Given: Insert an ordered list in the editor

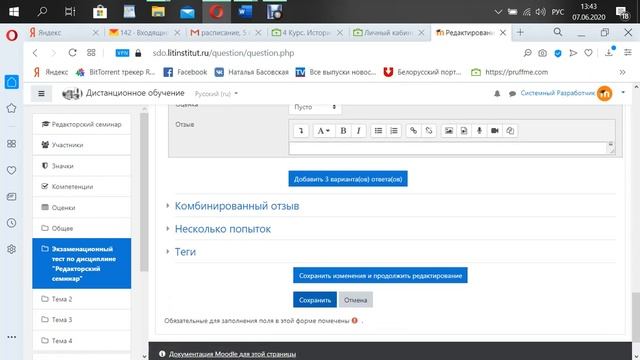Looking at the screenshot, I should tap(394, 131).
